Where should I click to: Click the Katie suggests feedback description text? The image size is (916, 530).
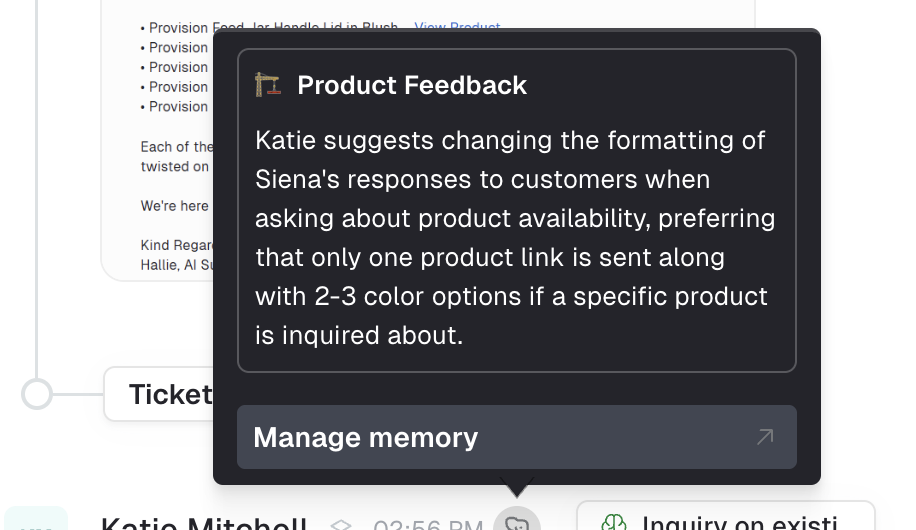(515, 238)
